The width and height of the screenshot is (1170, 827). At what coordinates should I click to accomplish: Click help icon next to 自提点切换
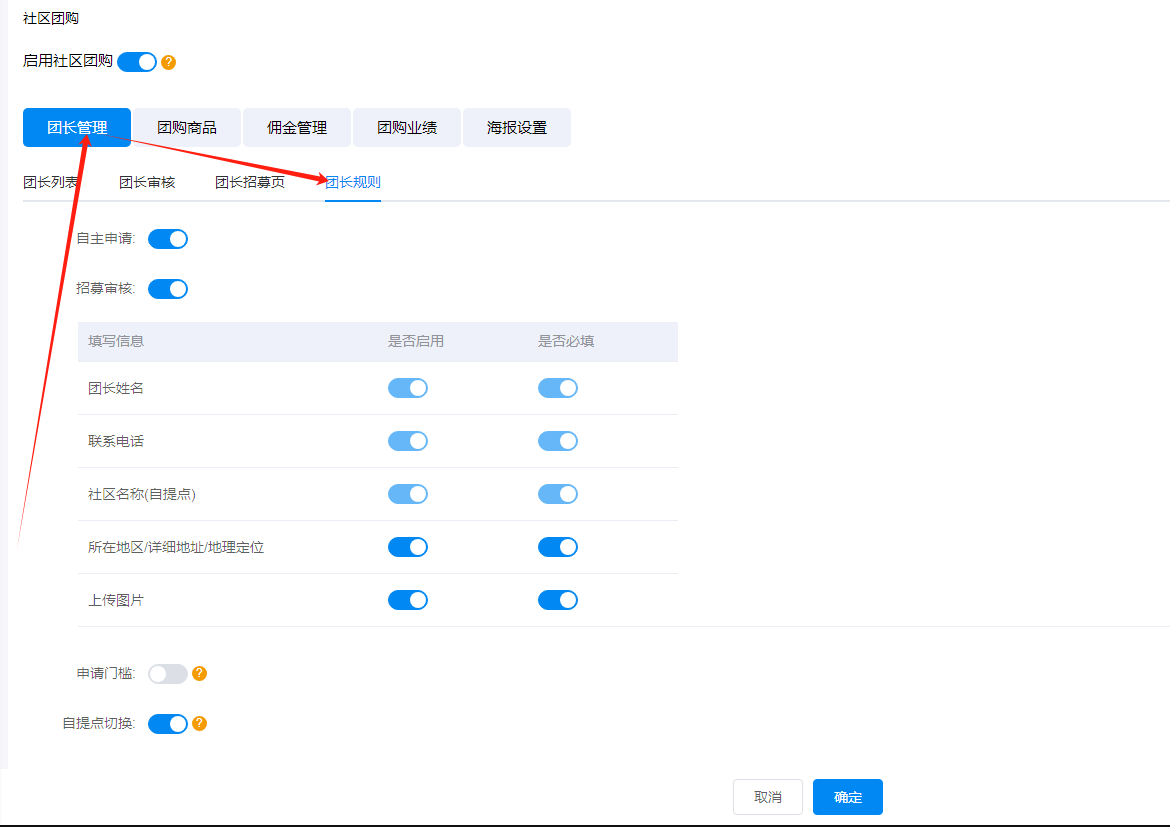200,724
